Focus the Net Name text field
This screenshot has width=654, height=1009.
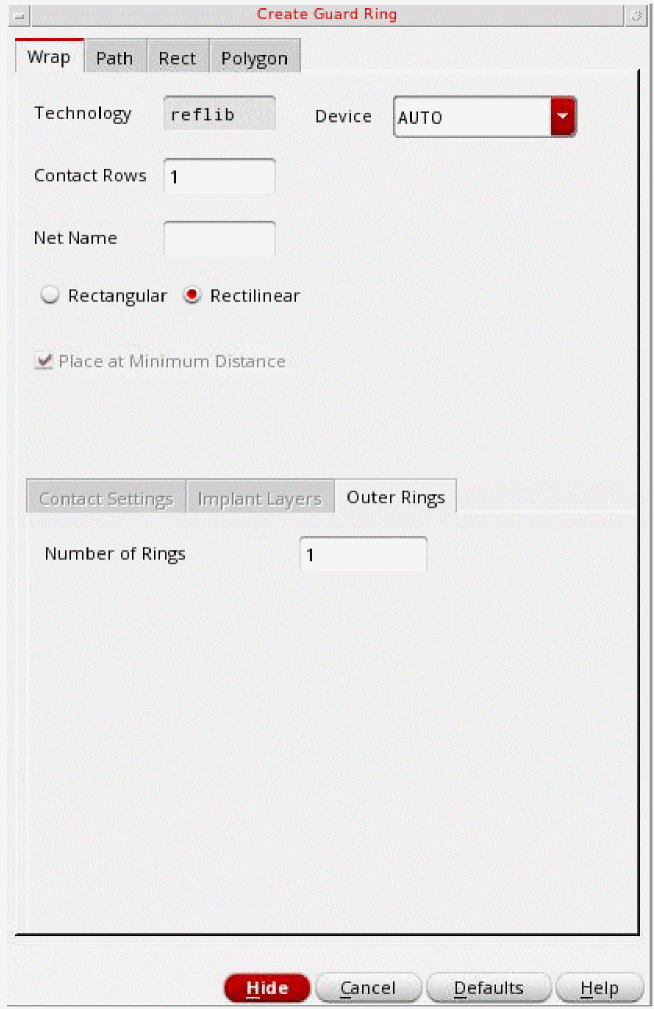pyautogui.click(x=219, y=239)
